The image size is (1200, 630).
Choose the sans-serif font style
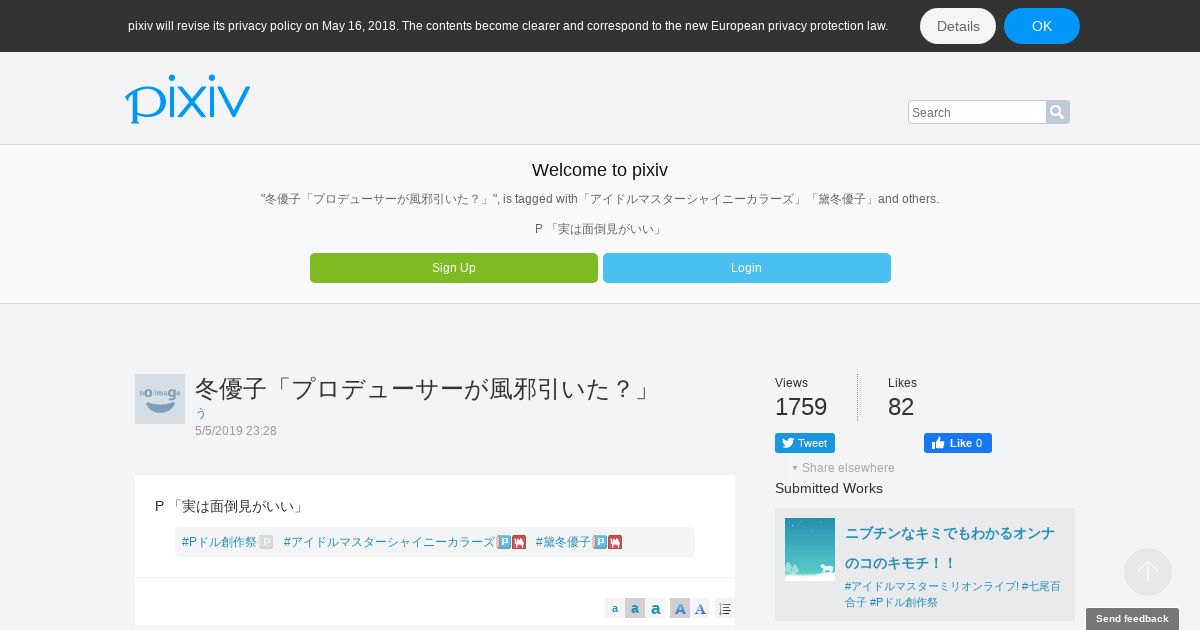(x=680, y=608)
